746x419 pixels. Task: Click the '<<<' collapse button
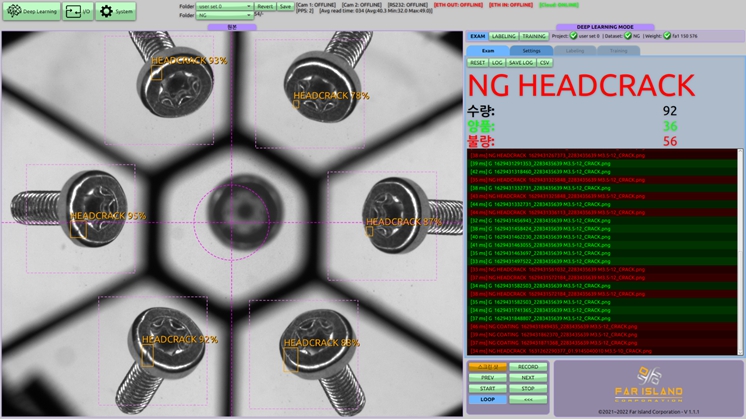528,400
